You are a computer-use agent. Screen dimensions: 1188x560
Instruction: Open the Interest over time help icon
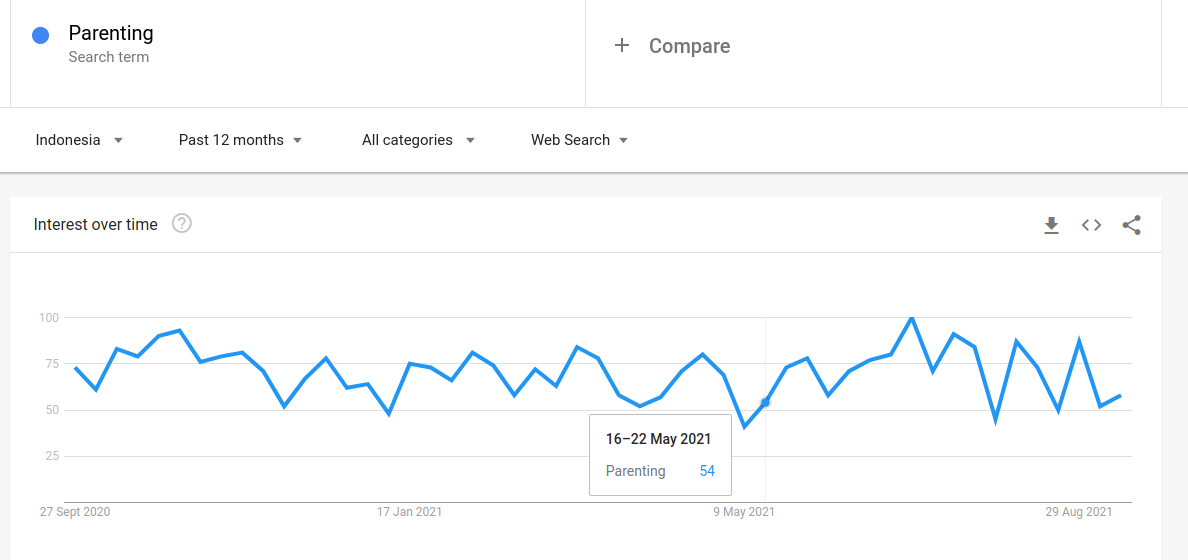(182, 224)
